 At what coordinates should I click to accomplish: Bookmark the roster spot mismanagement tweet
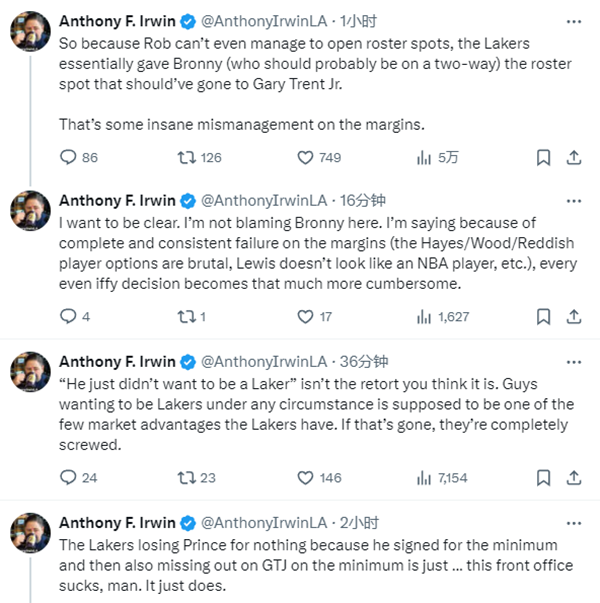(x=542, y=157)
